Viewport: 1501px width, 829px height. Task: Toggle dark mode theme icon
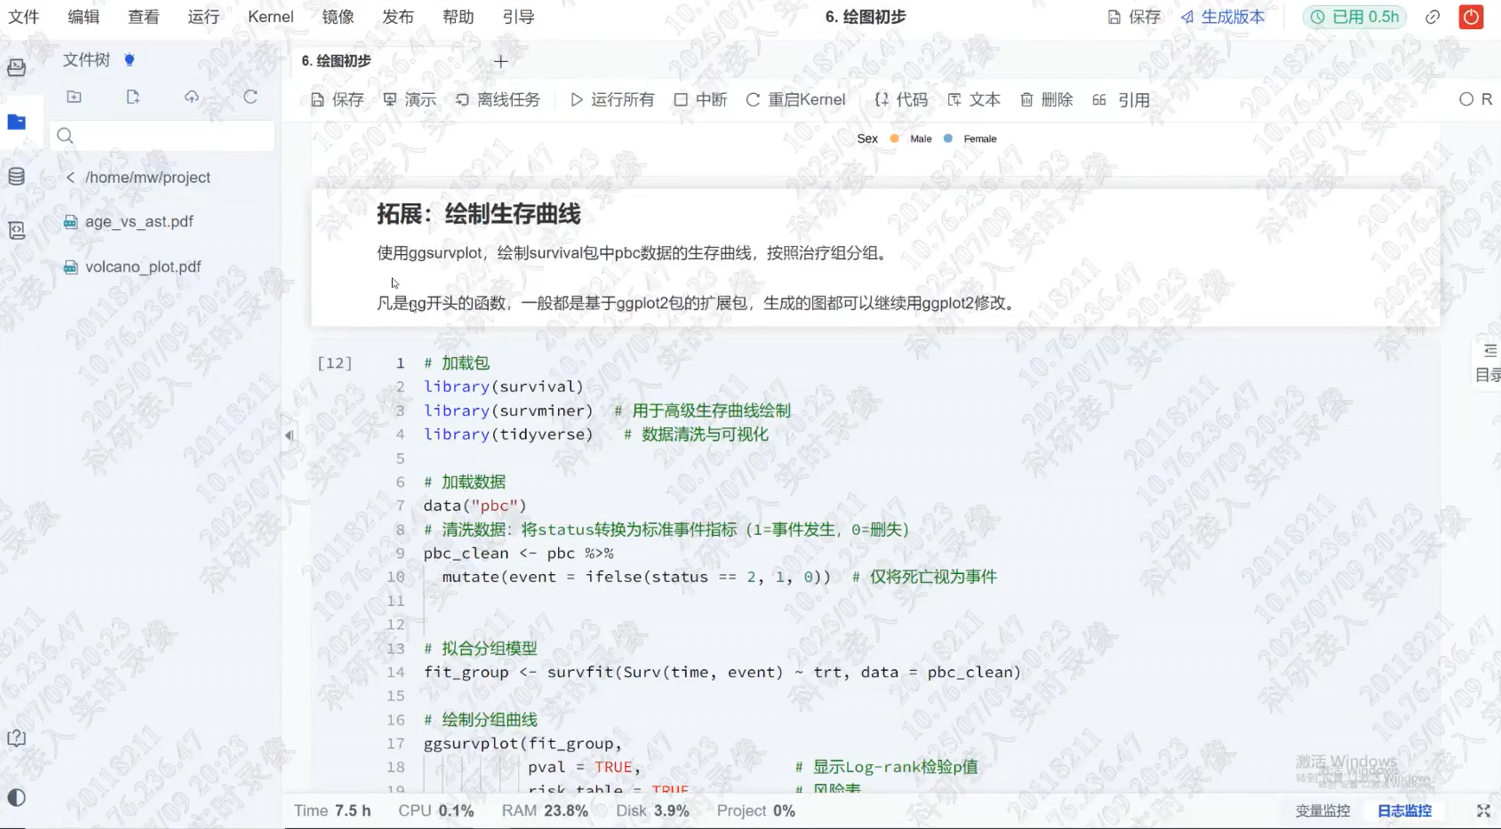coord(17,797)
